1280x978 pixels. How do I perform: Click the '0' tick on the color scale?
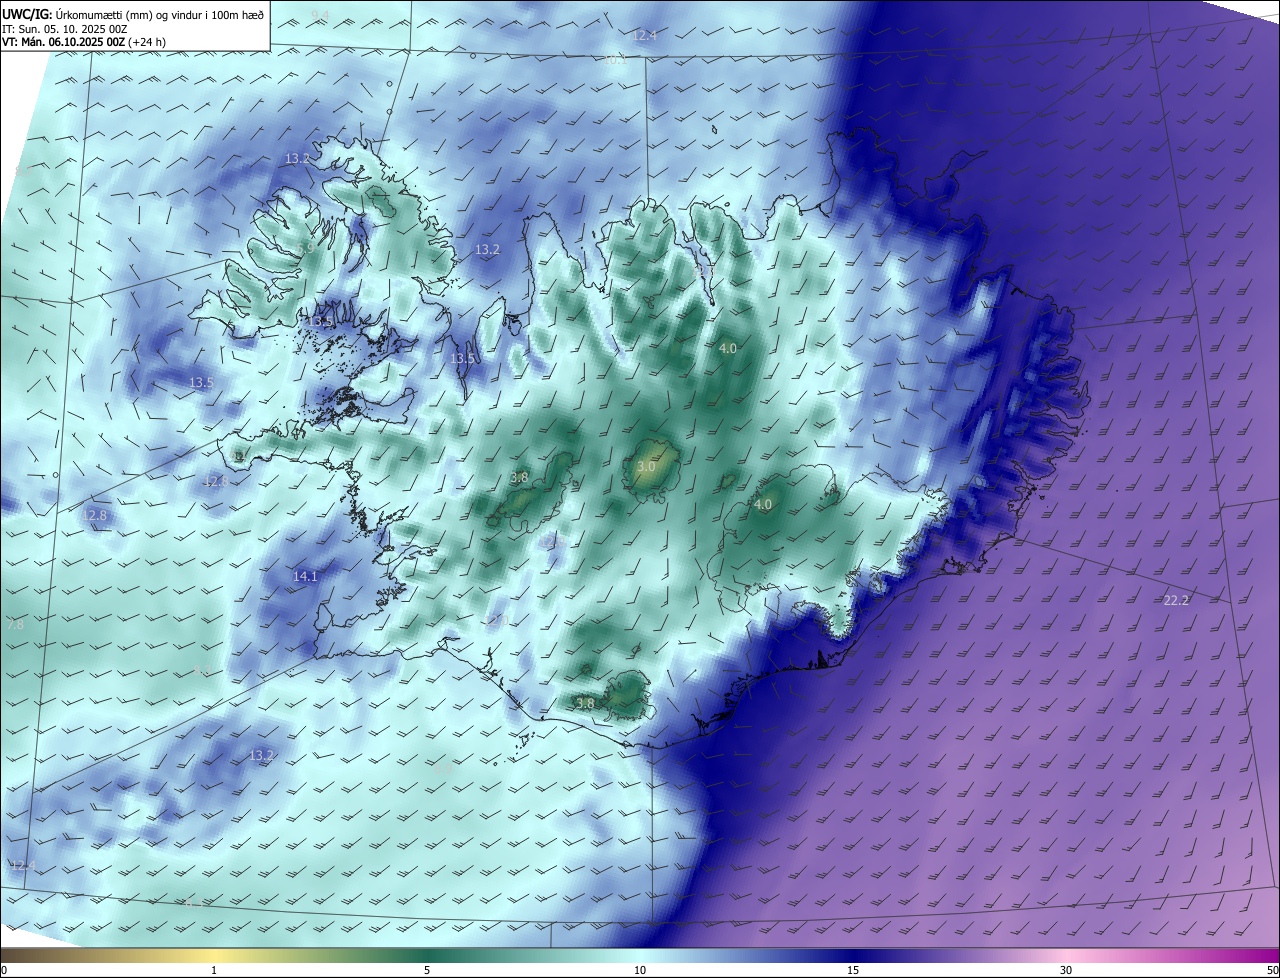click(4, 970)
